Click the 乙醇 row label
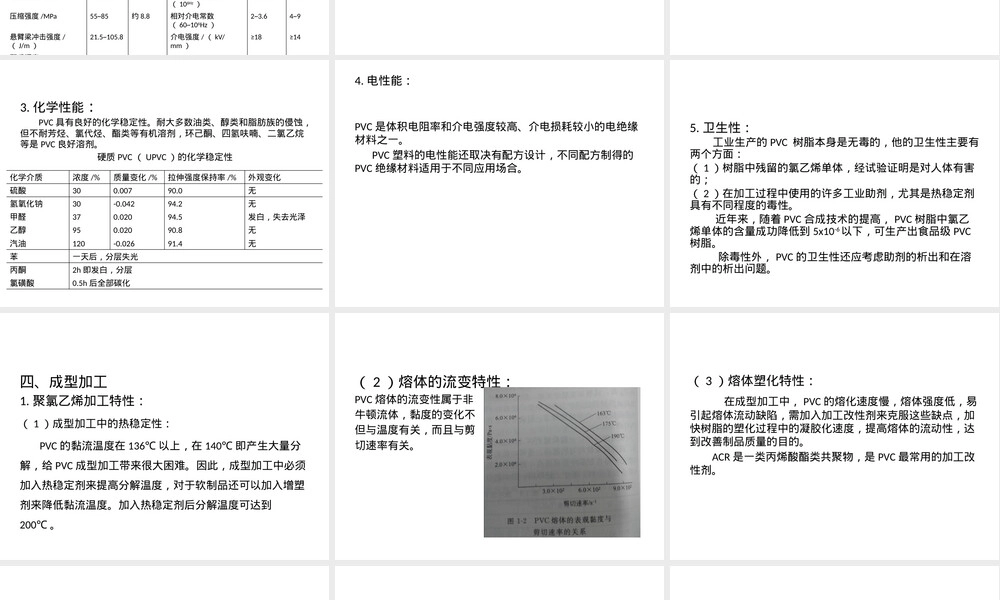 coord(18,230)
